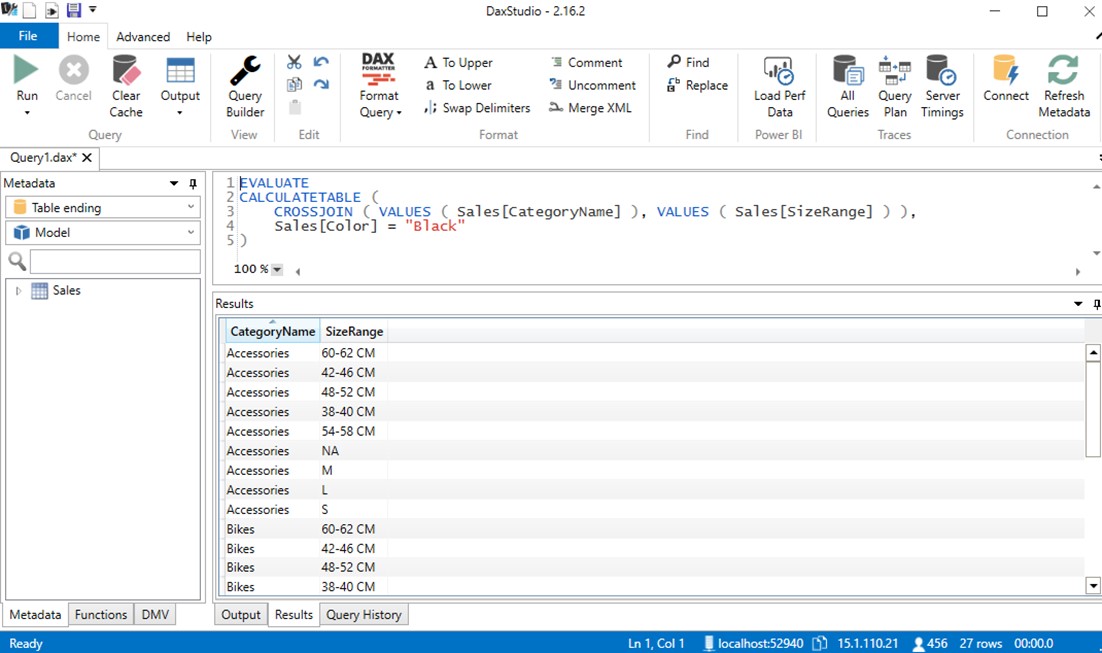
Task: Click the new document icon in title bar
Action: coord(30,11)
